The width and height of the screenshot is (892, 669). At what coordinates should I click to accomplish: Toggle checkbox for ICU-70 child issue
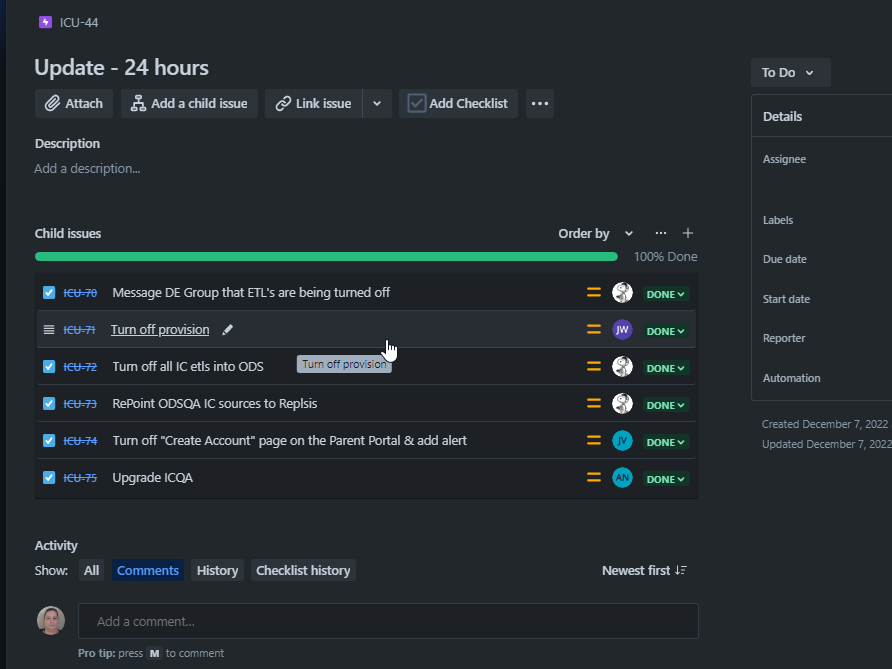(x=49, y=292)
